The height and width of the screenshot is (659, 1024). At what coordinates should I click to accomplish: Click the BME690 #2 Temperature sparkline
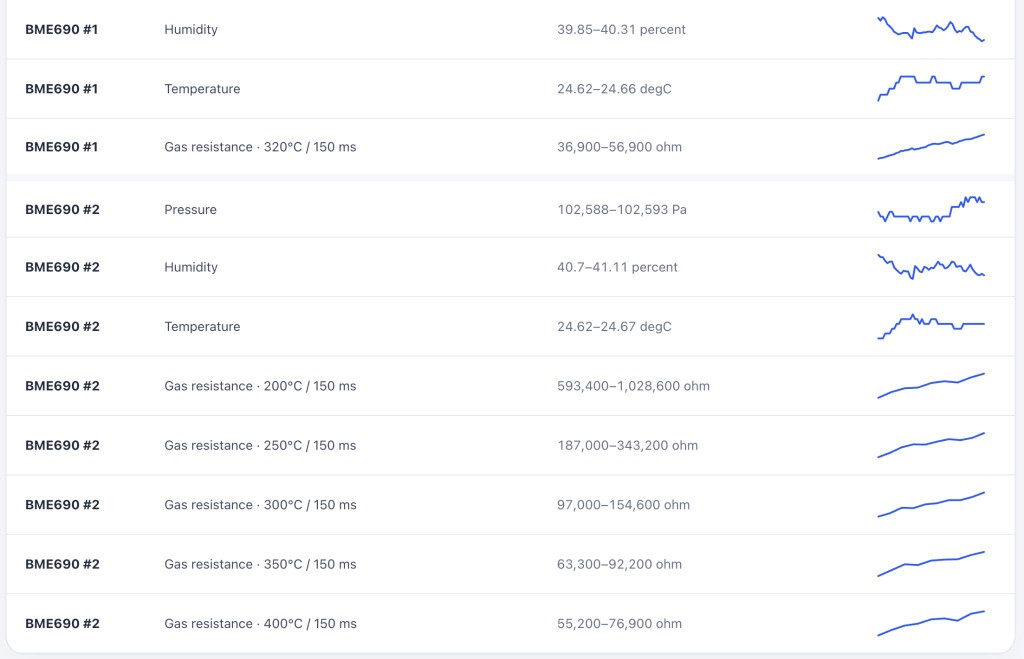pos(931,326)
